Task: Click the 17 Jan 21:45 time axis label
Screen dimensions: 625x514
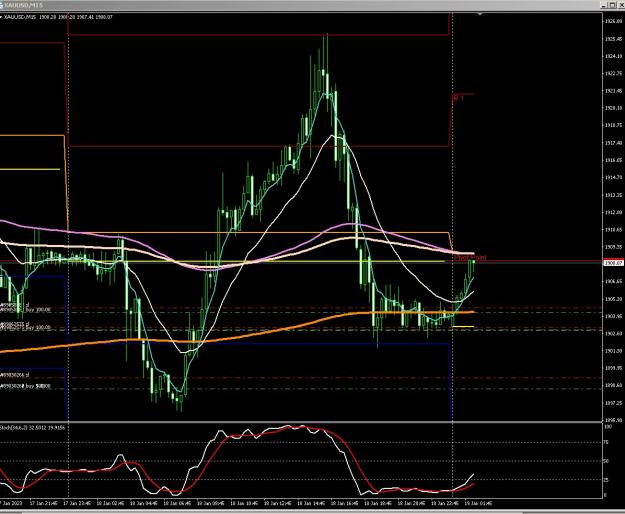Action: [43, 503]
